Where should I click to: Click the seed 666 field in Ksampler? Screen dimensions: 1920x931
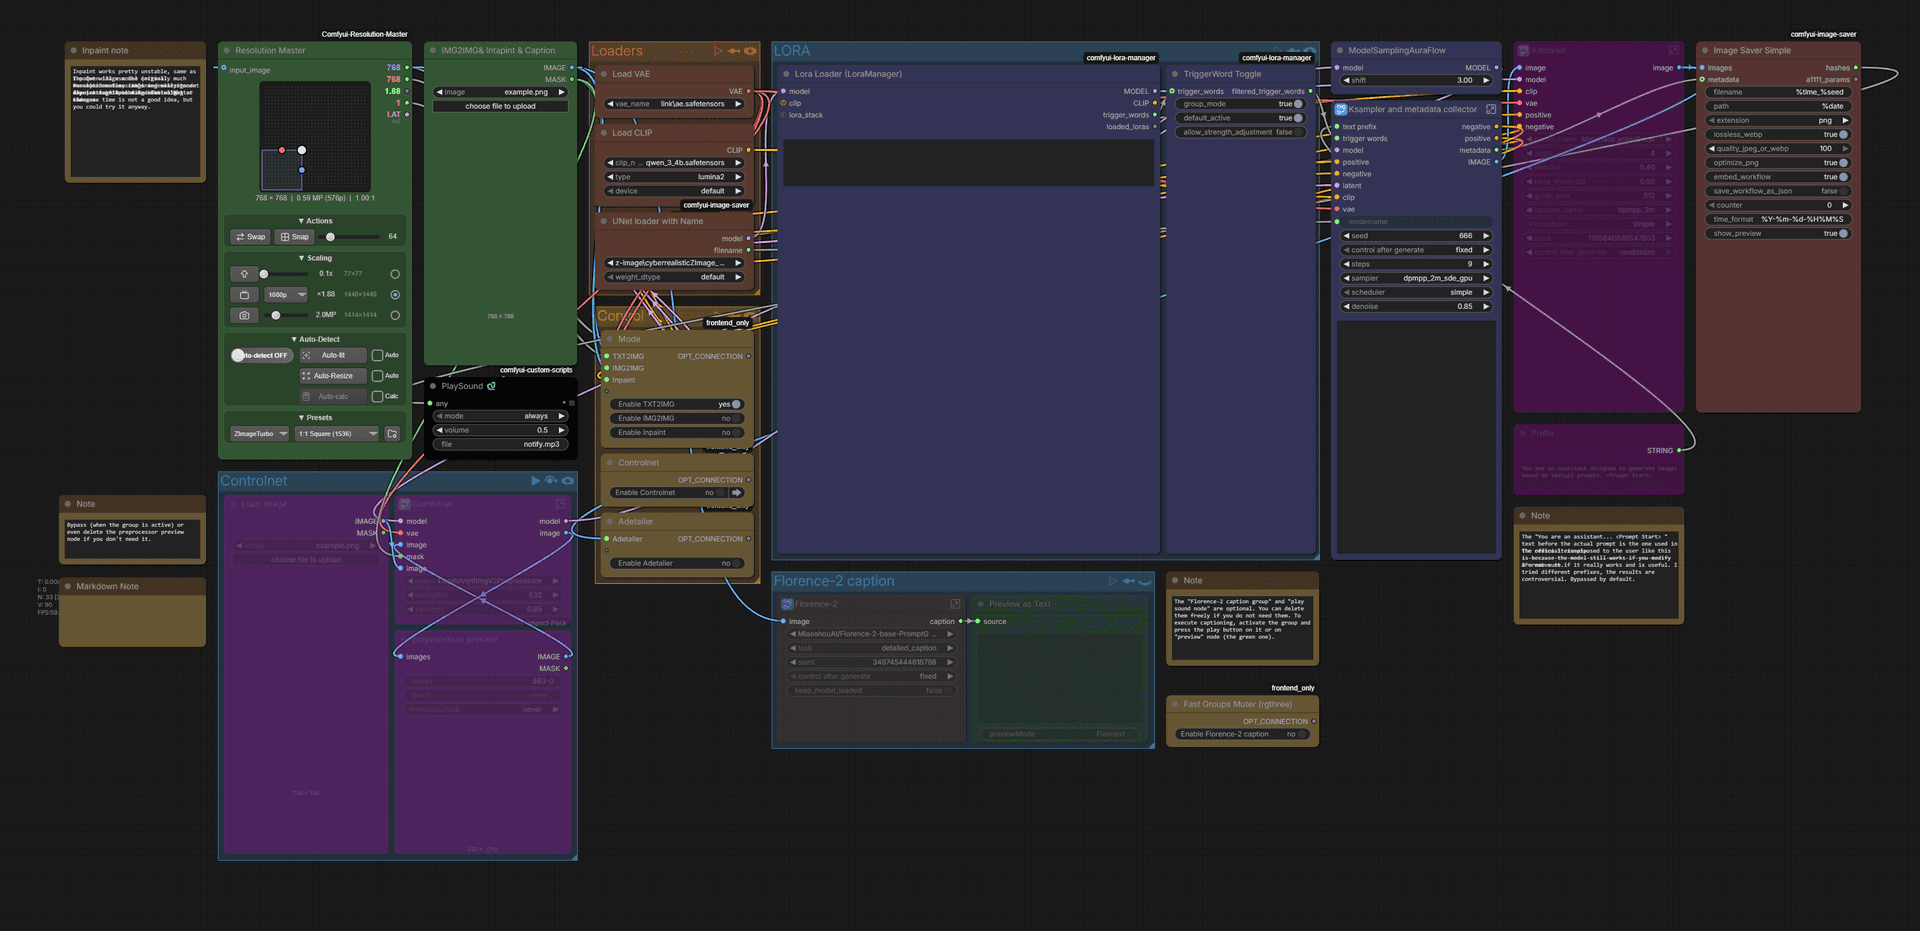coord(1416,236)
